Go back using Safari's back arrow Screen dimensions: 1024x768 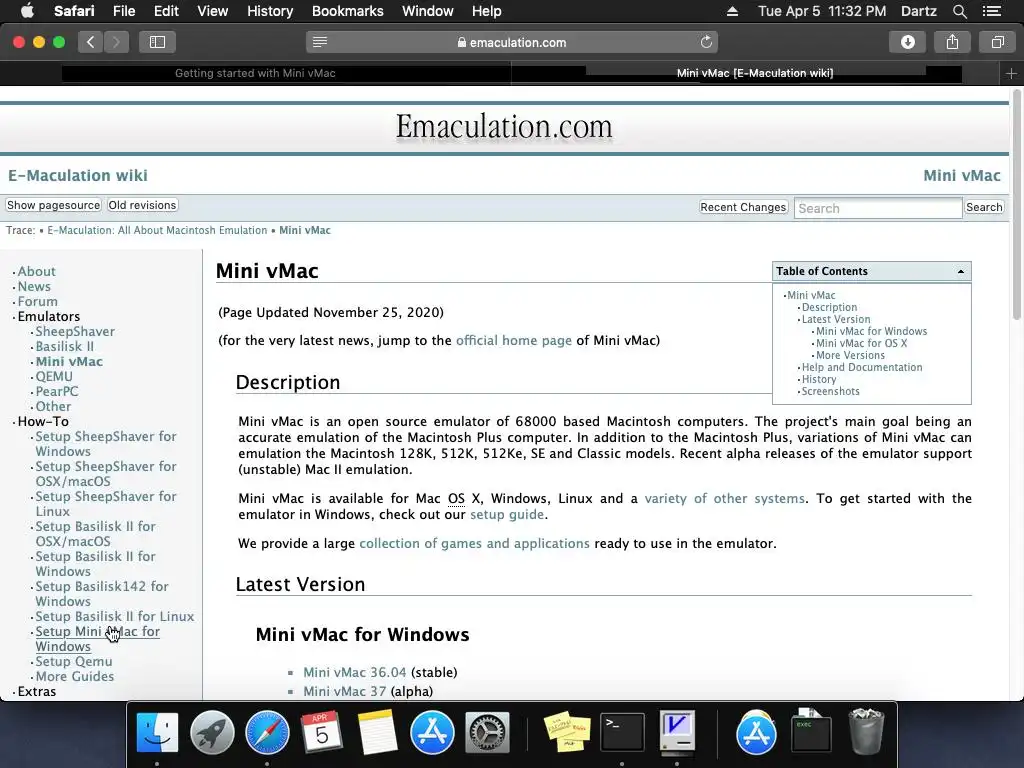(91, 42)
